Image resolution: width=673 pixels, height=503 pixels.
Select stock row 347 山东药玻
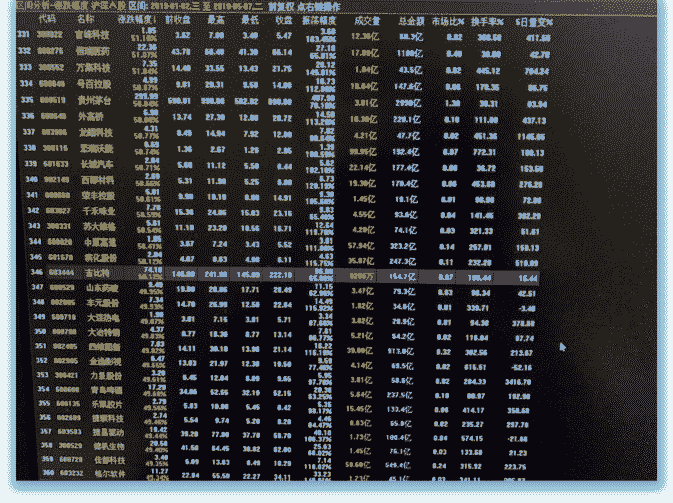[284, 289]
